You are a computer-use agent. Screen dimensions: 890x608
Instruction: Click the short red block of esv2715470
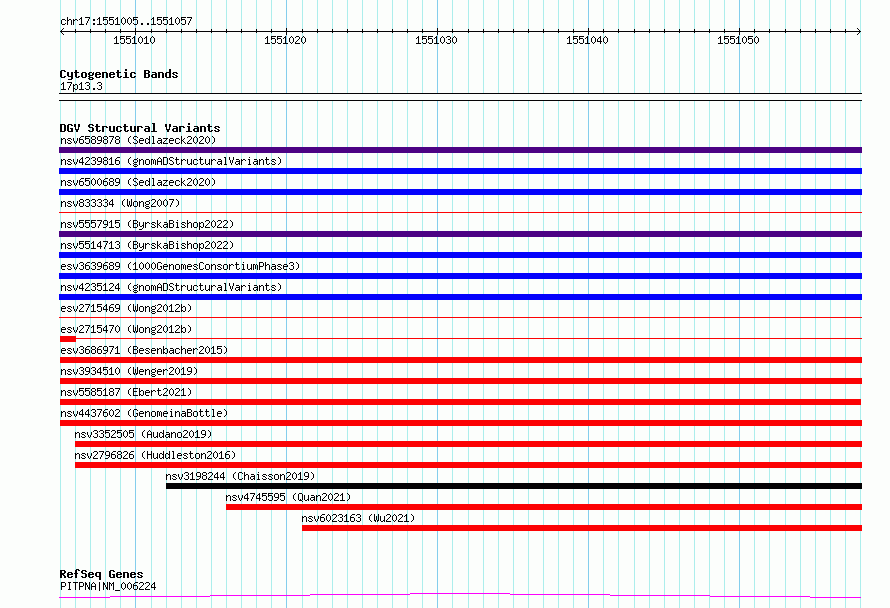[x=68, y=339]
